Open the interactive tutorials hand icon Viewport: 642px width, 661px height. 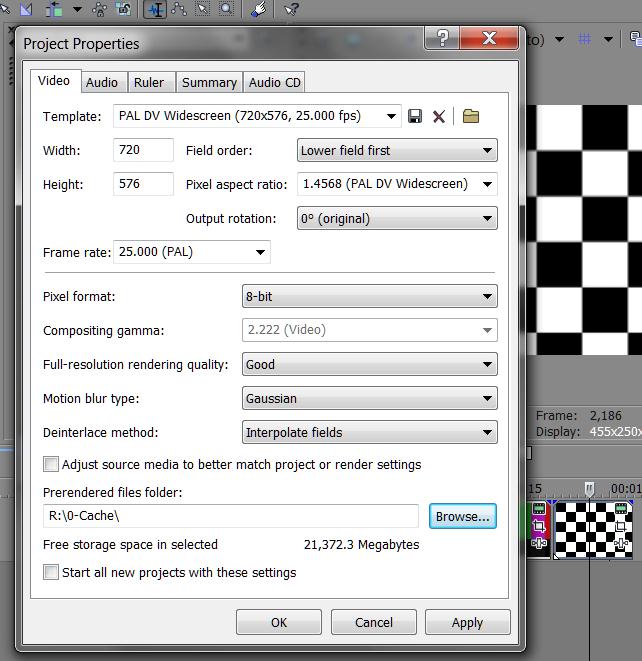point(258,9)
